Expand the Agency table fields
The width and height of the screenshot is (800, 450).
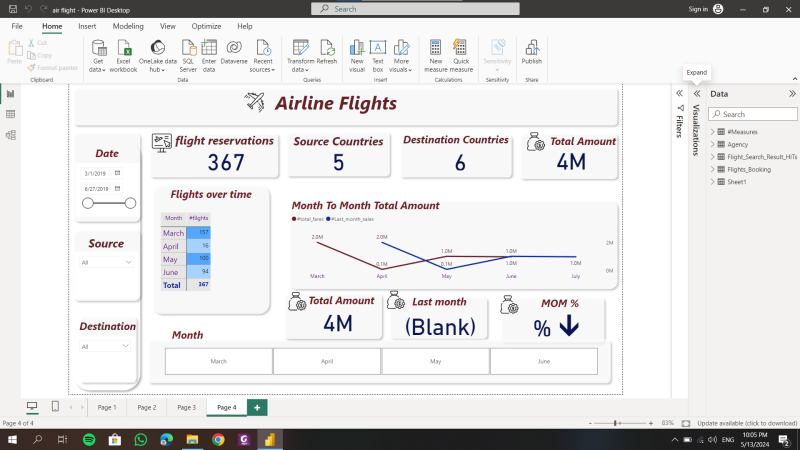point(714,144)
